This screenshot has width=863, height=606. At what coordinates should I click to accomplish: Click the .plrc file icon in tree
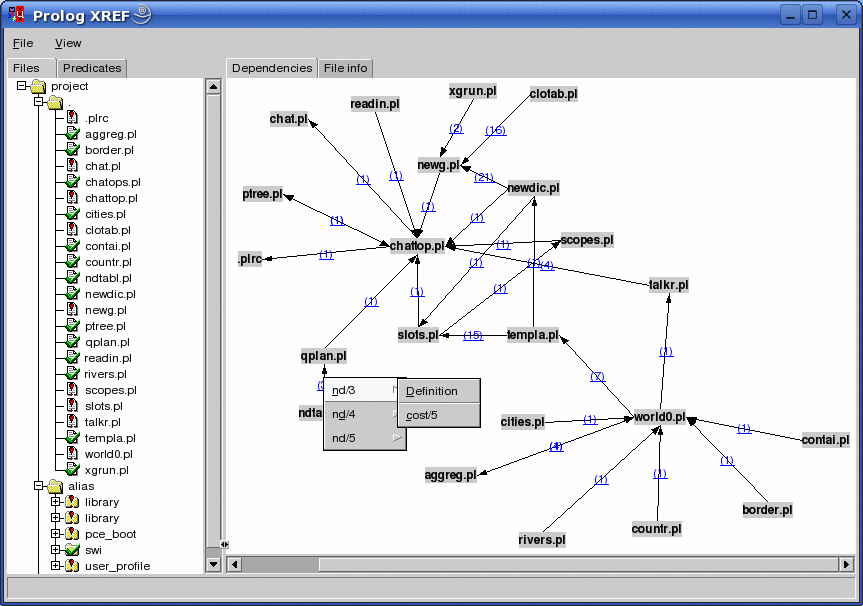coord(72,118)
